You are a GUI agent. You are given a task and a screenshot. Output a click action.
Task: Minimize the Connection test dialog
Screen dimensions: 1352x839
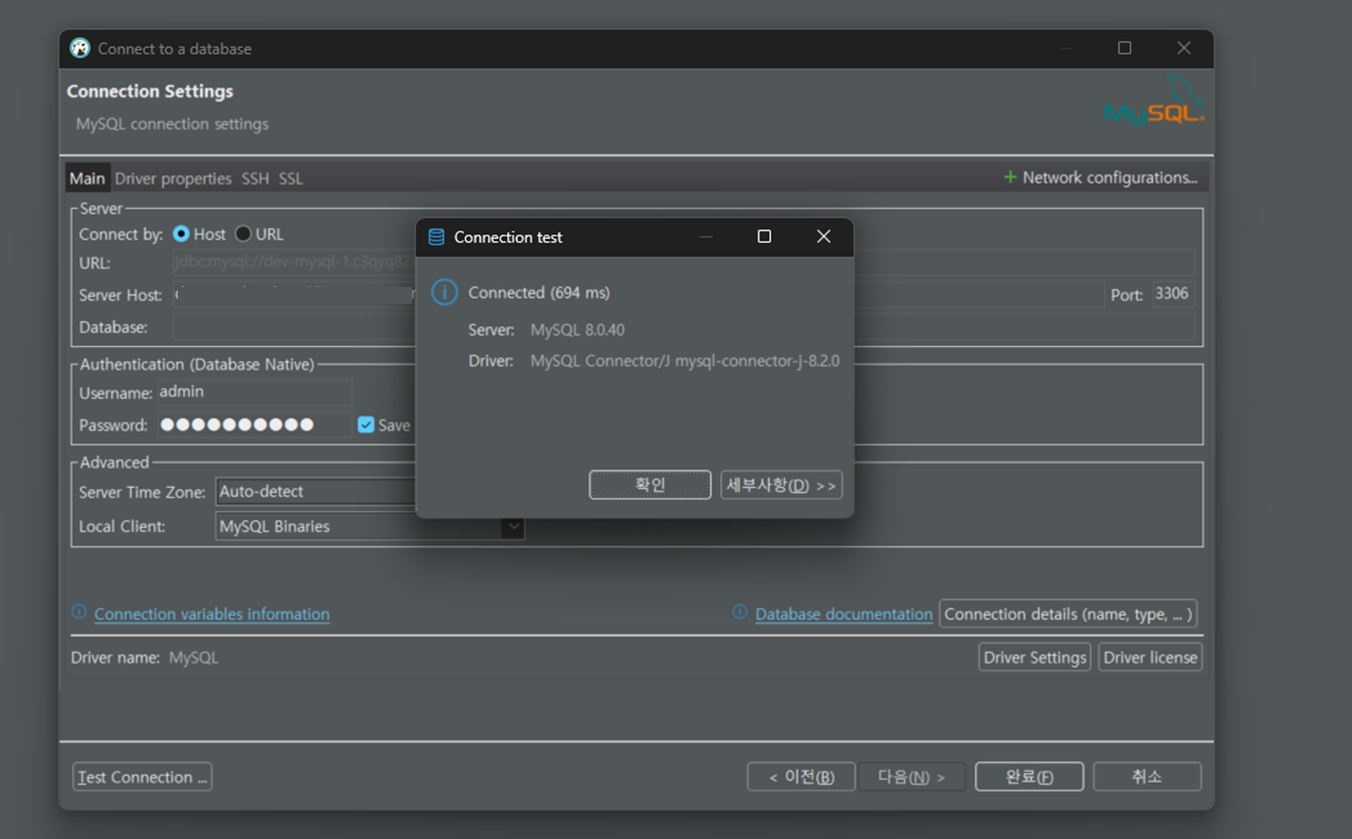click(x=706, y=237)
